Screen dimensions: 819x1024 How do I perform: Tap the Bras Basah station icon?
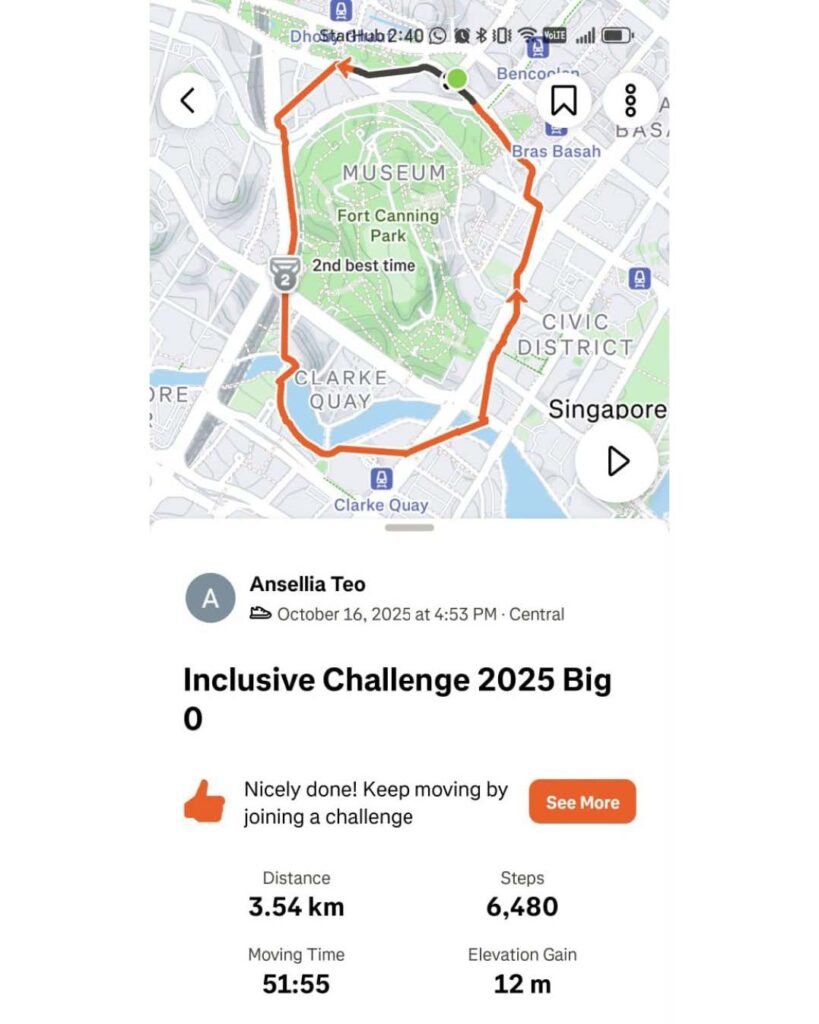click(554, 128)
